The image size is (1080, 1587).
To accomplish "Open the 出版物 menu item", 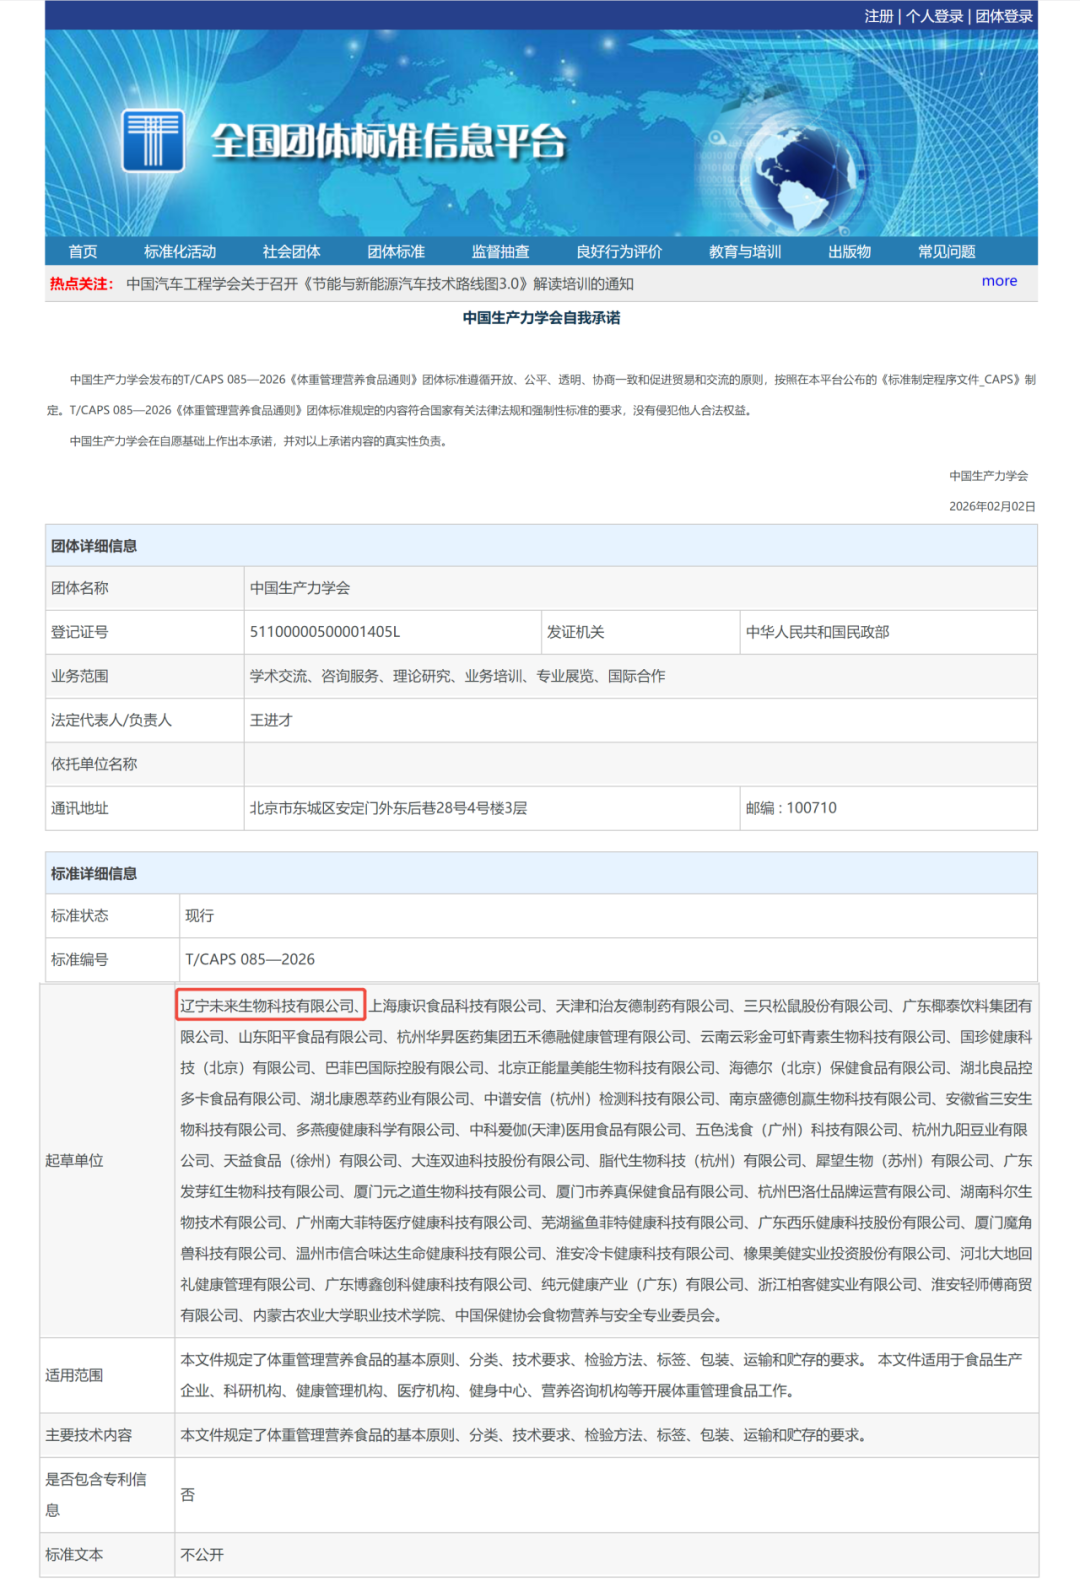I will click(x=849, y=252).
